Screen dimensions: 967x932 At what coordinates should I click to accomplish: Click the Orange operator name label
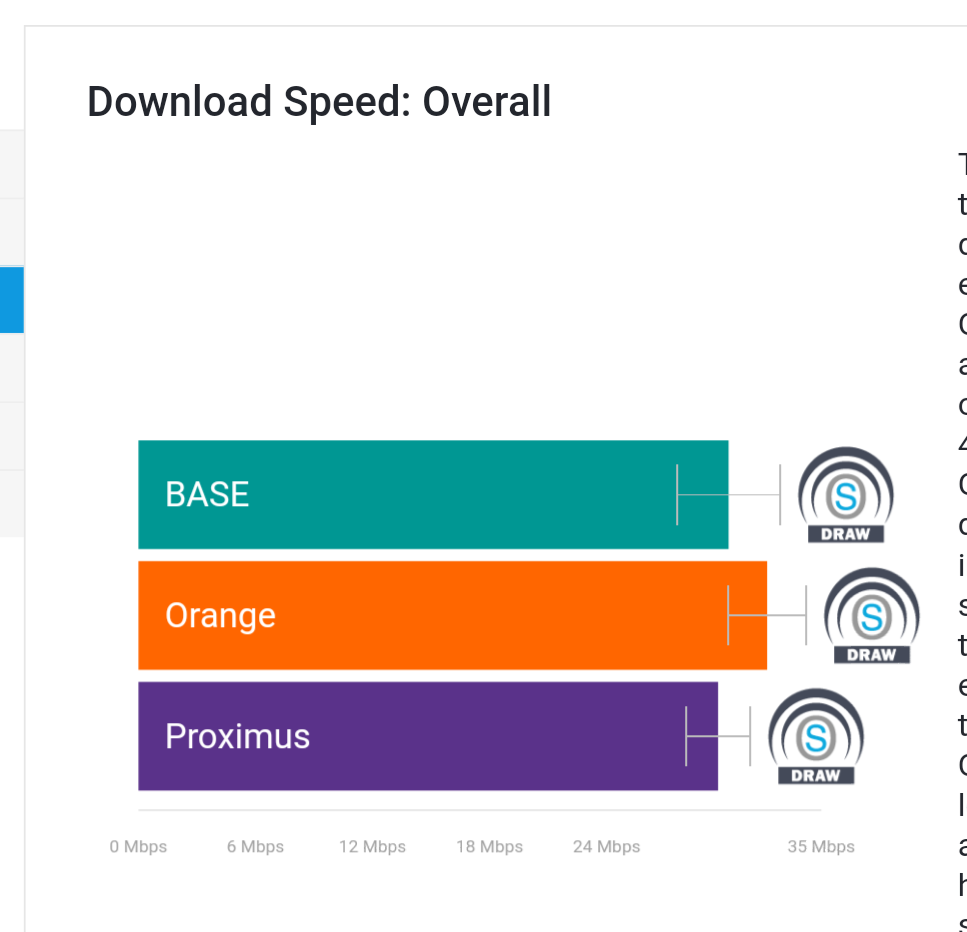220,615
